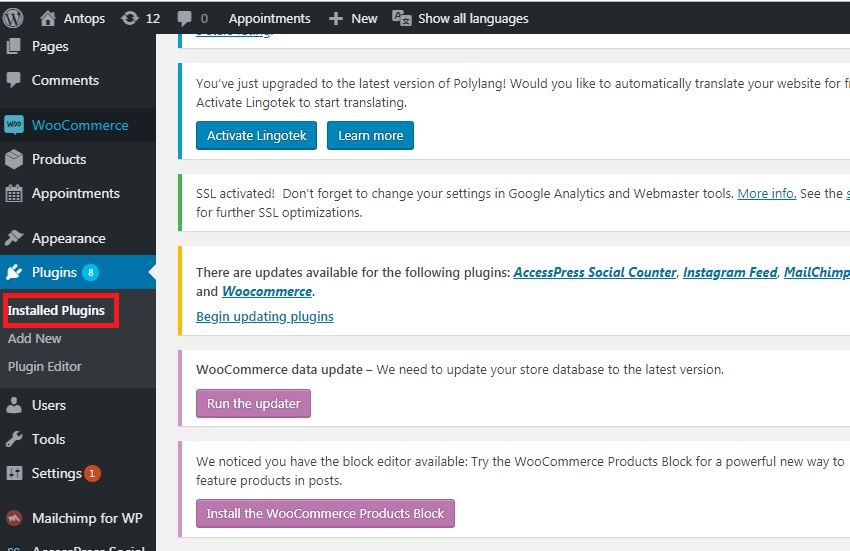Open the Mailchimp for WP menu
This screenshot has width=850, height=551.
coord(87,518)
